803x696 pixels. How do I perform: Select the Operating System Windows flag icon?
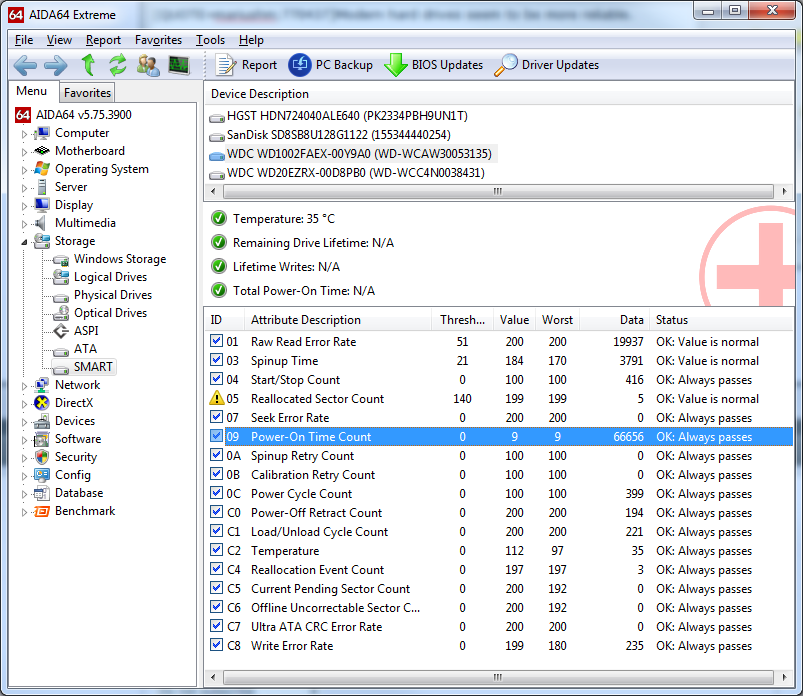click(x=41, y=169)
